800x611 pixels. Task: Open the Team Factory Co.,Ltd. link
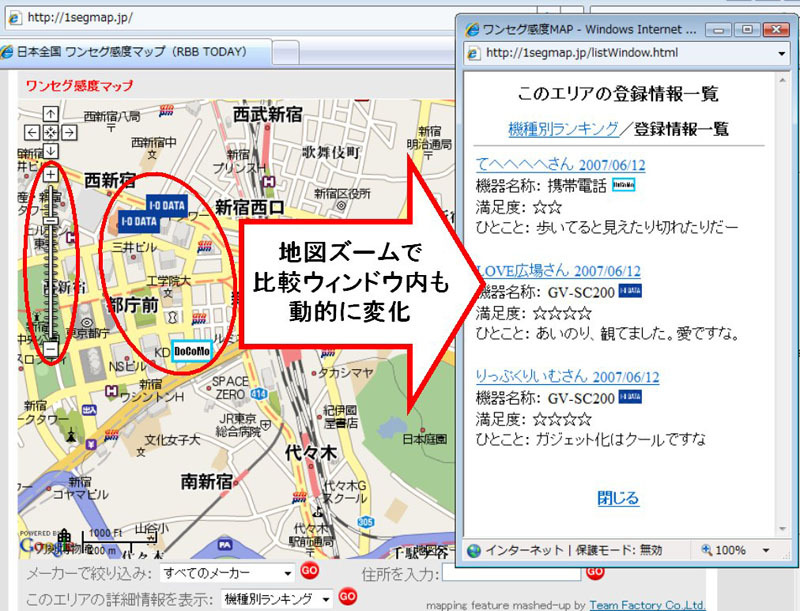[x=647, y=605]
